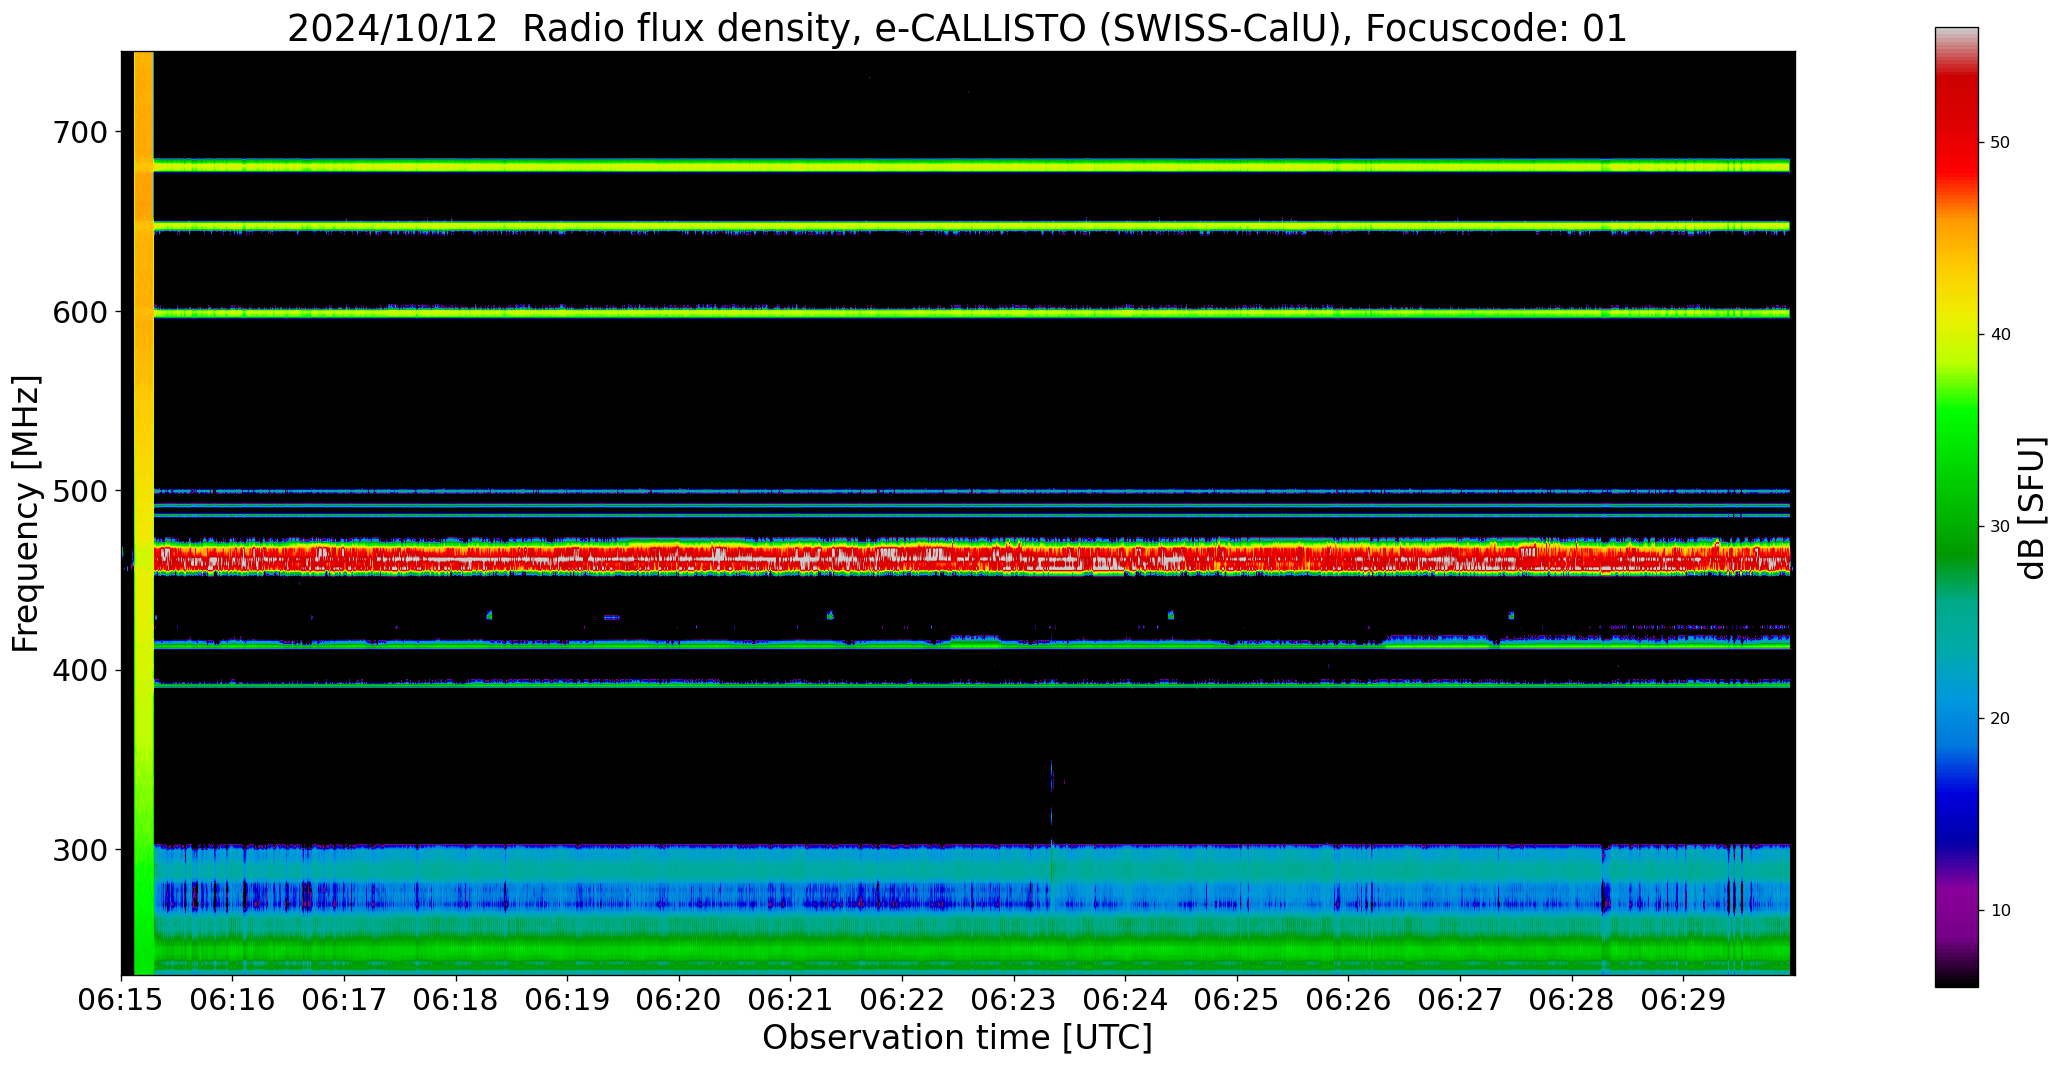The image size is (2062, 1067).
Task: Click the 06:16 time tick label
Action: point(233,999)
